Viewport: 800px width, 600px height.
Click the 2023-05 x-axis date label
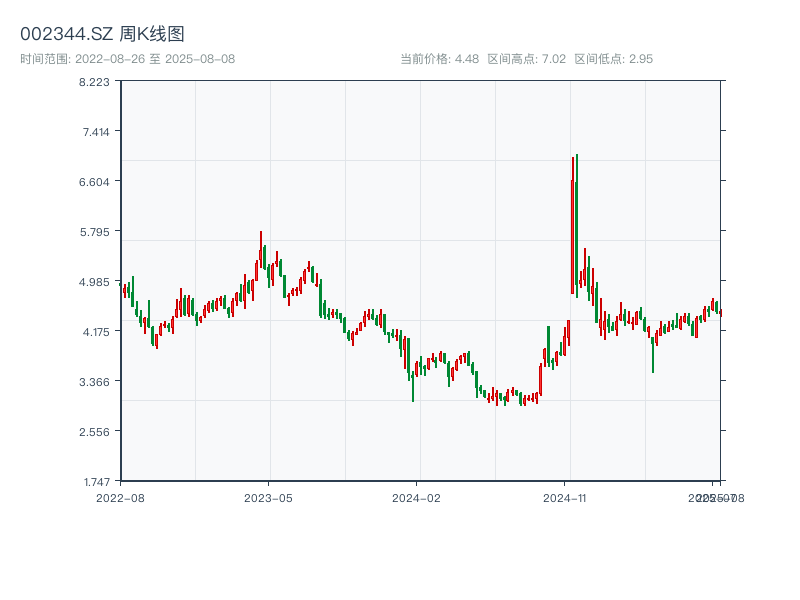[269, 497]
